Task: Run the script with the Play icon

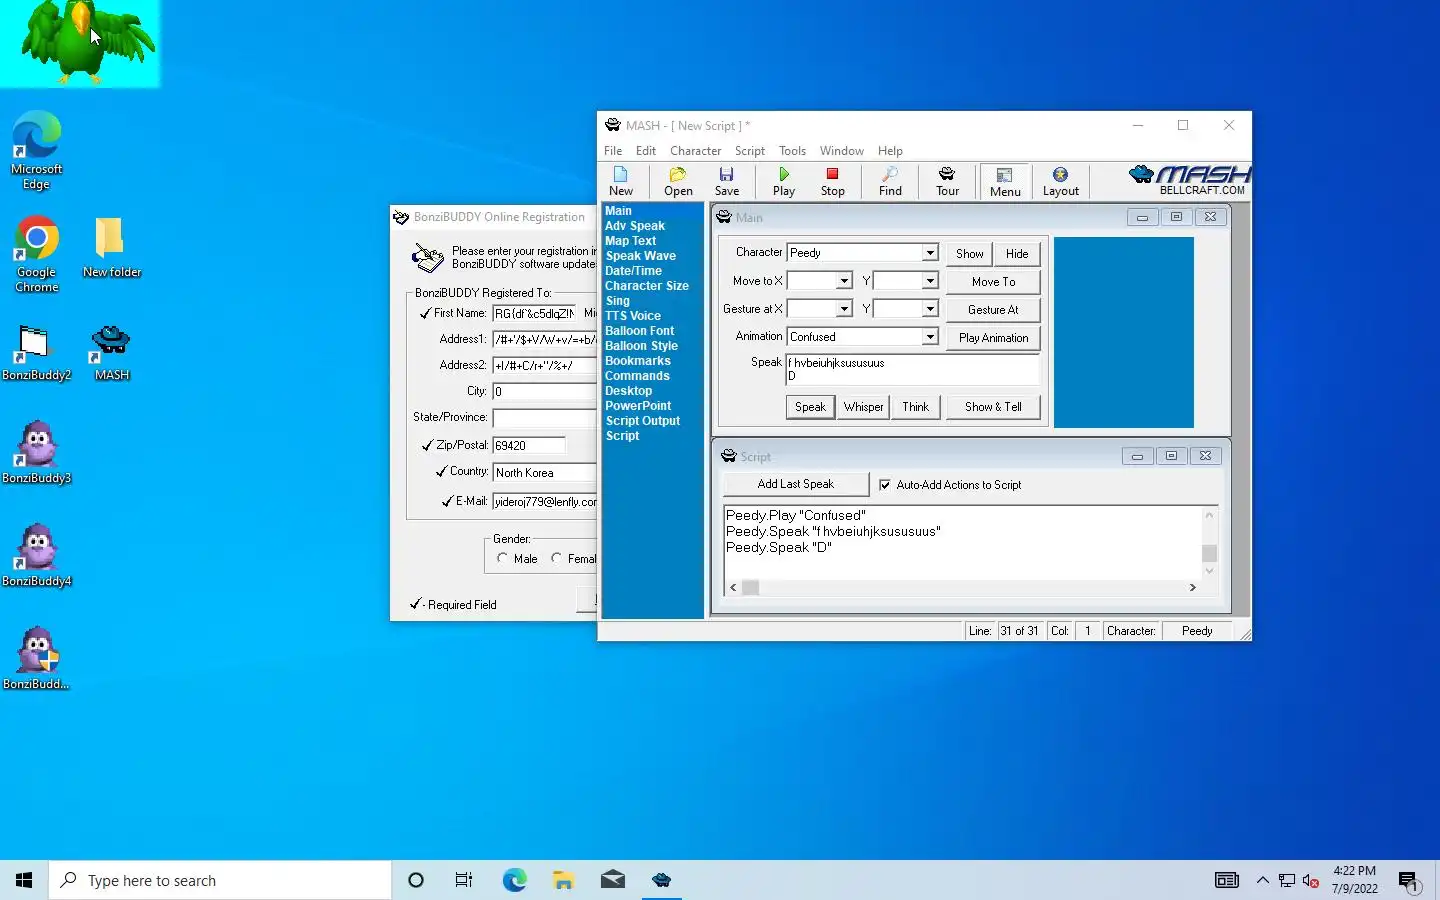Action: (784, 182)
